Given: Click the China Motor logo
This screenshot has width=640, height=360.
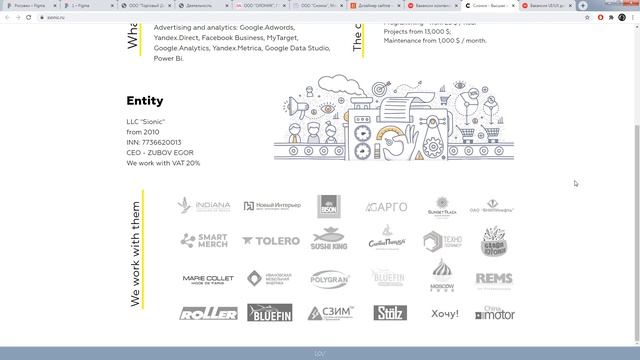Looking at the screenshot, I should (495, 313).
